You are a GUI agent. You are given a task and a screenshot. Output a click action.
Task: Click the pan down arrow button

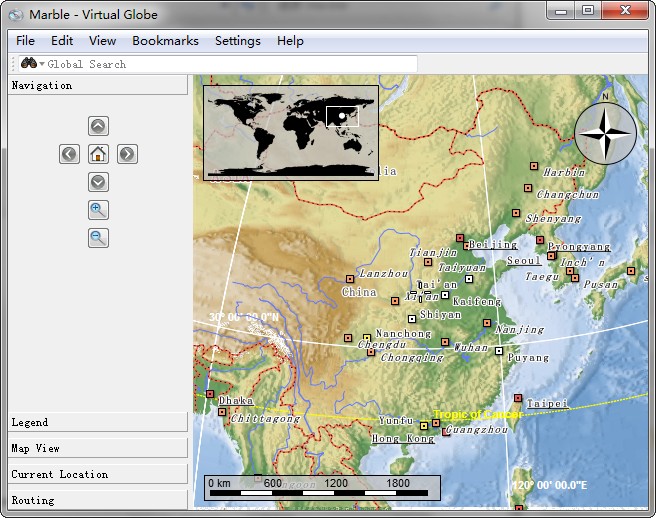(98, 182)
